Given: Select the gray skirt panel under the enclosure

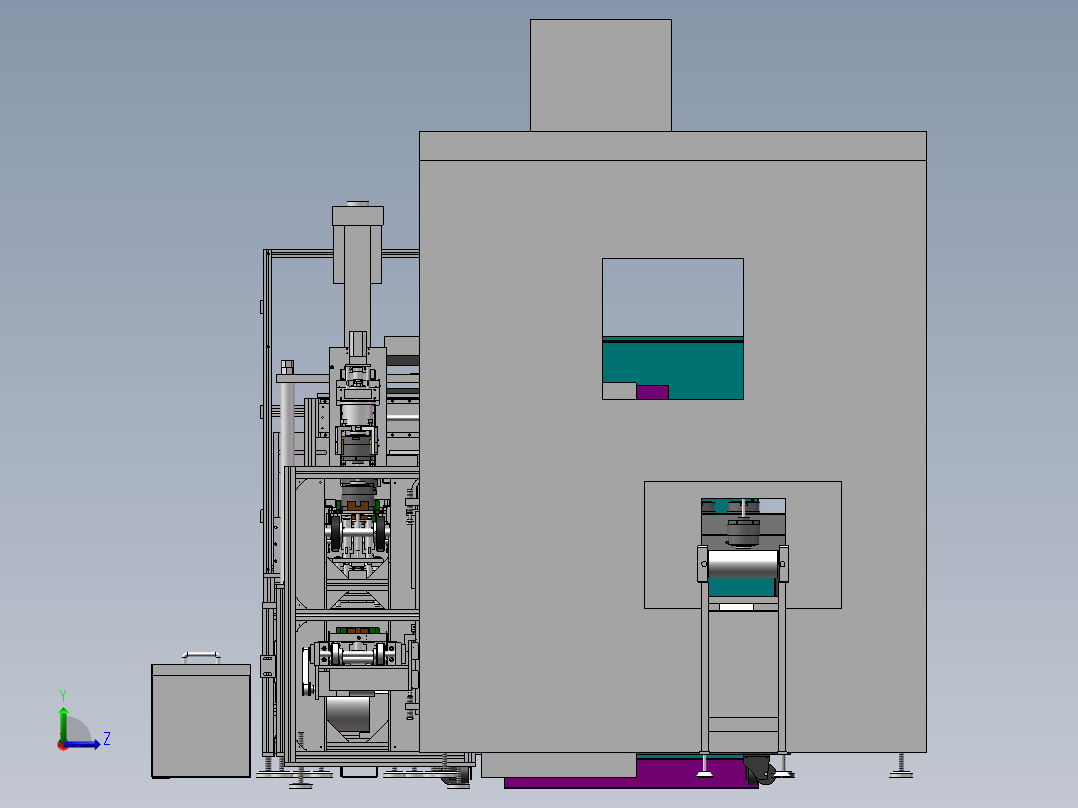Looking at the screenshot, I should coord(558,765).
